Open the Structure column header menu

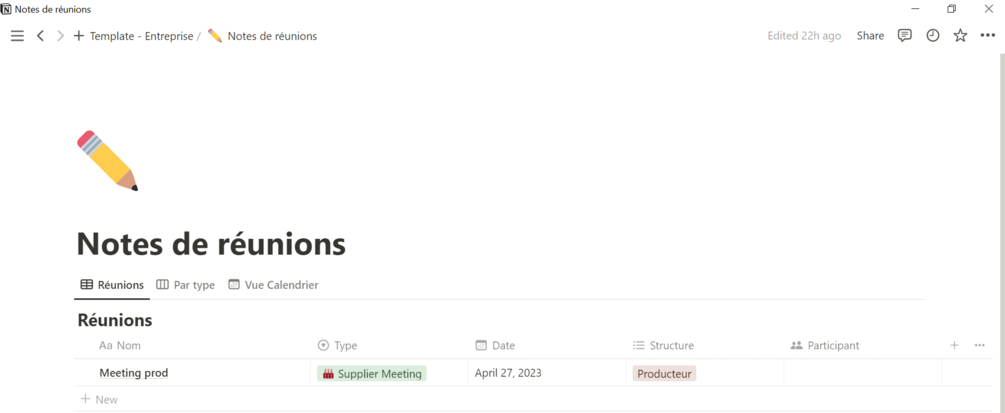pos(671,345)
